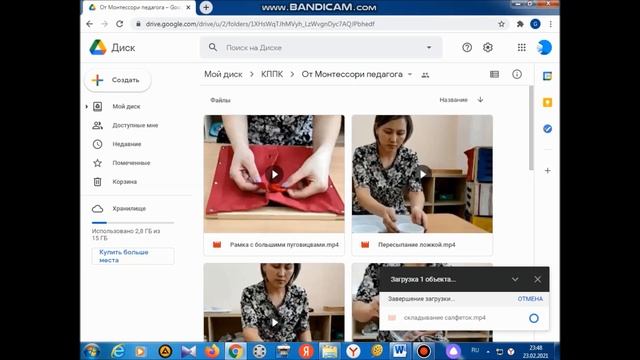
Task: Open Google Keep side panel icon
Action: tap(547, 102)
